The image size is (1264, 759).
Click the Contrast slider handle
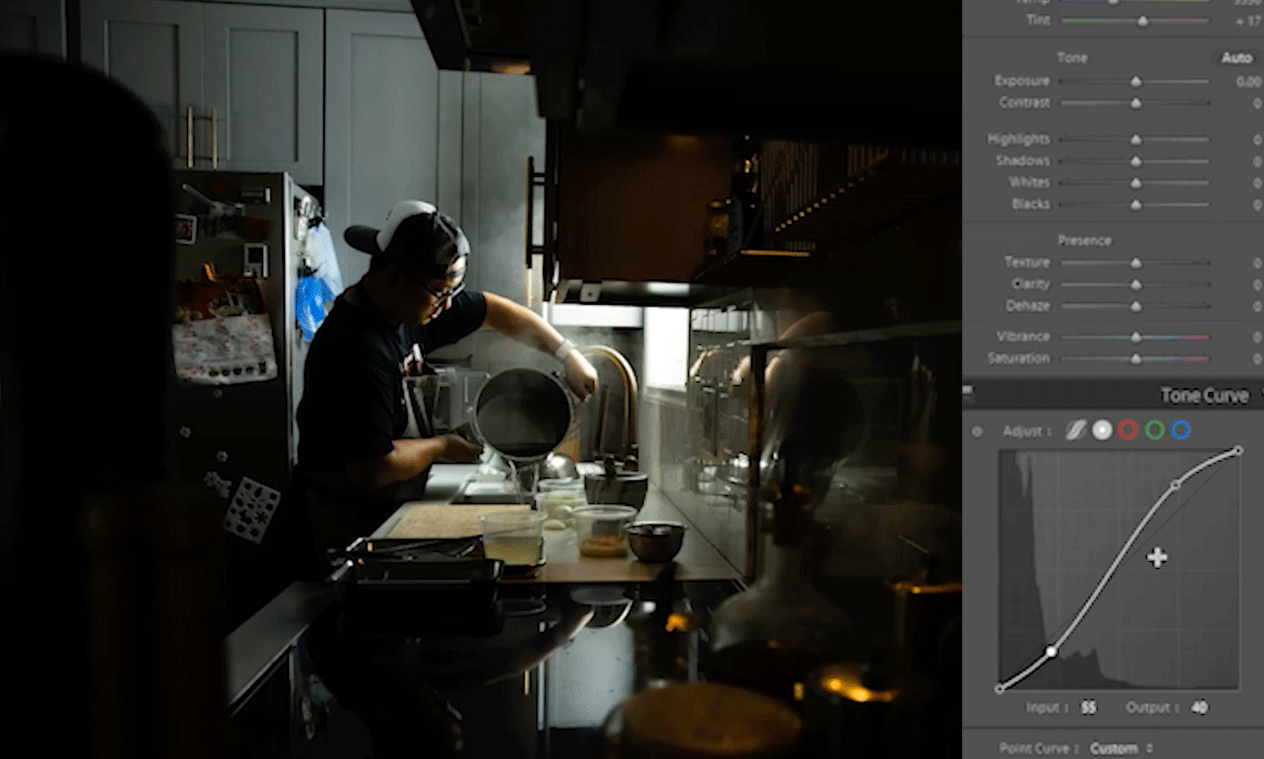pyautogui.click(x=1136, y=103)
